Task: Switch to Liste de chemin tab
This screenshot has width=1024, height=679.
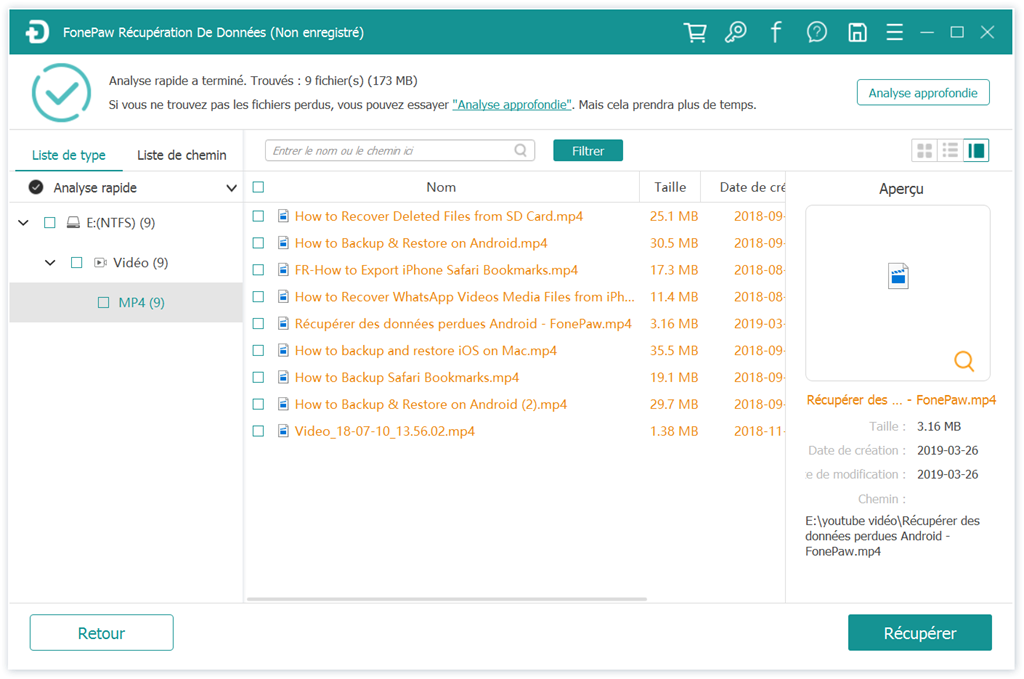Action: [182, 155]
